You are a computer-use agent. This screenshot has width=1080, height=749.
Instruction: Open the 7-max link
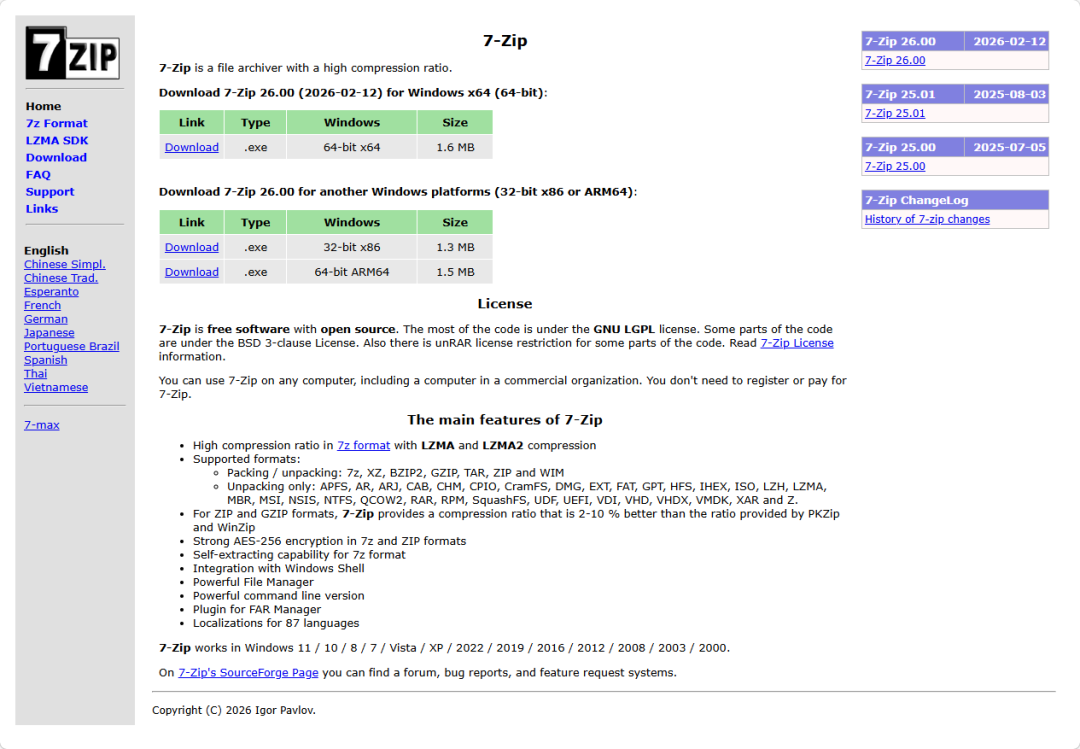[42, 425]
